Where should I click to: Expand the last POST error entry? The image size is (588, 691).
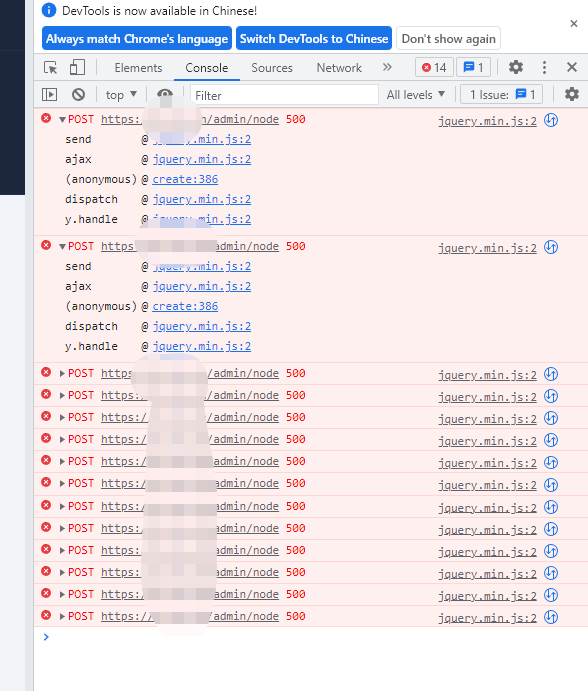[x=63, y=616]
